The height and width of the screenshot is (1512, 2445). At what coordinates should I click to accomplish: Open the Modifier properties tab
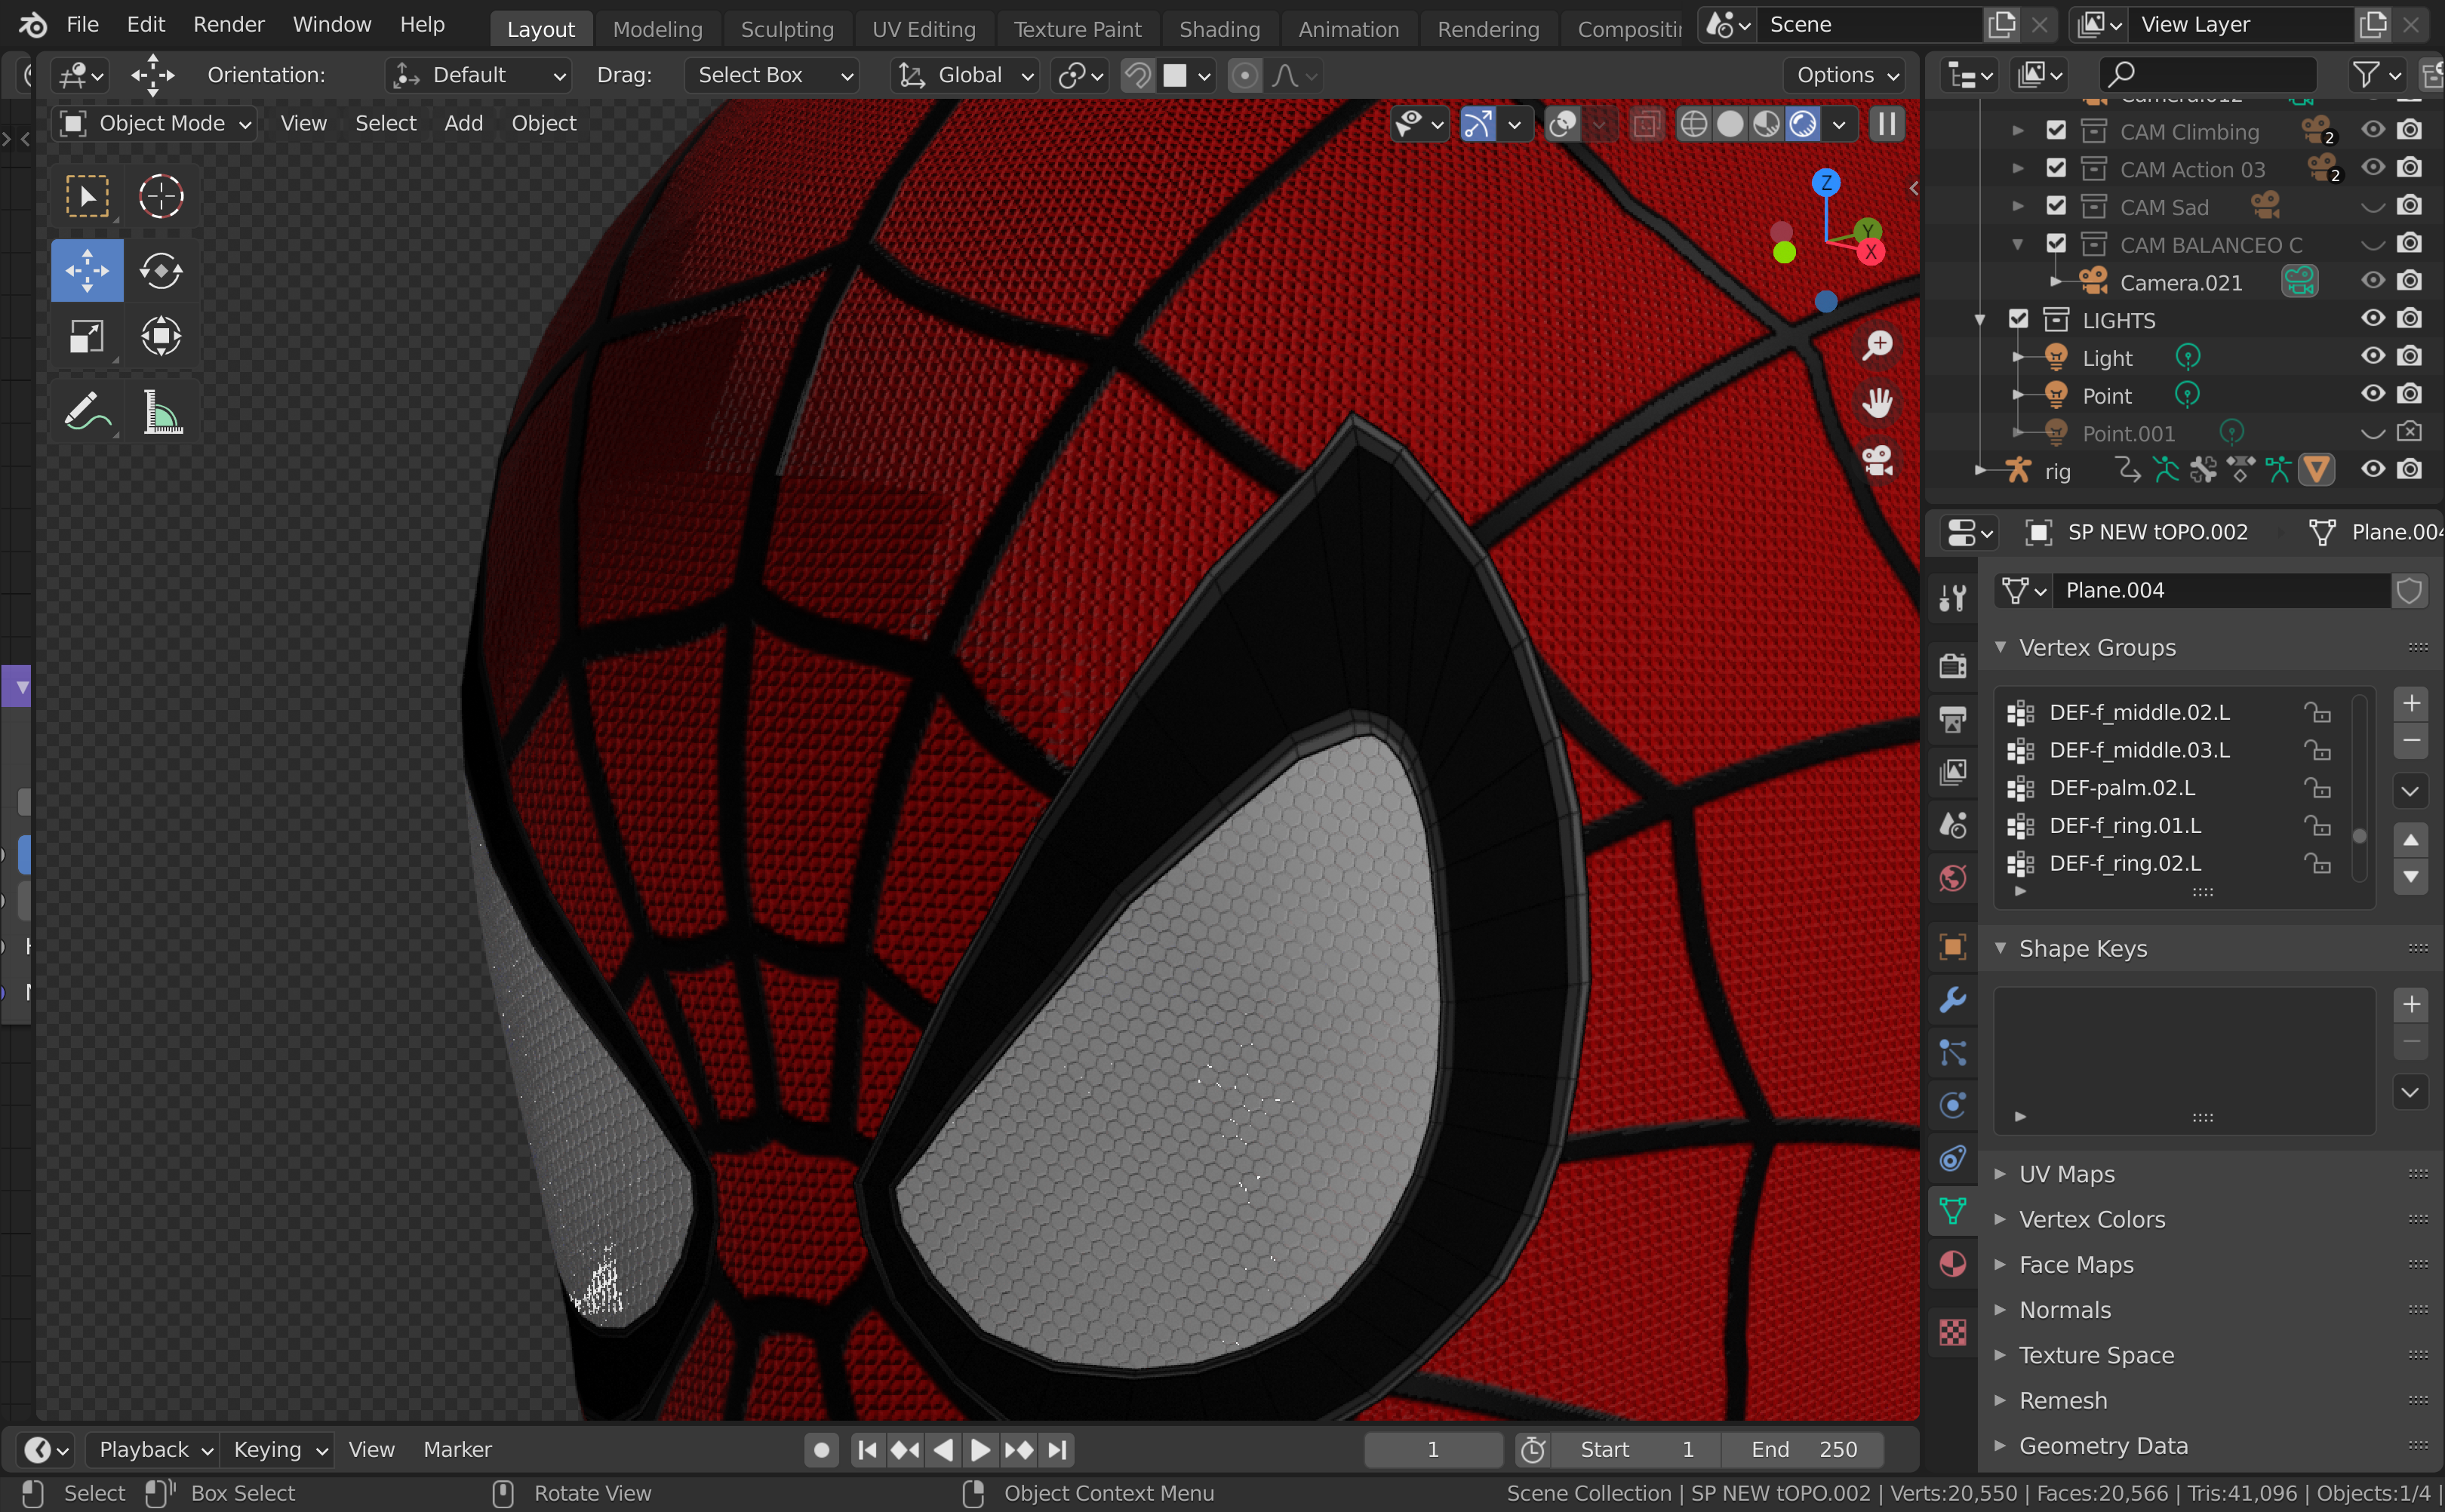tap(1952, 999)
